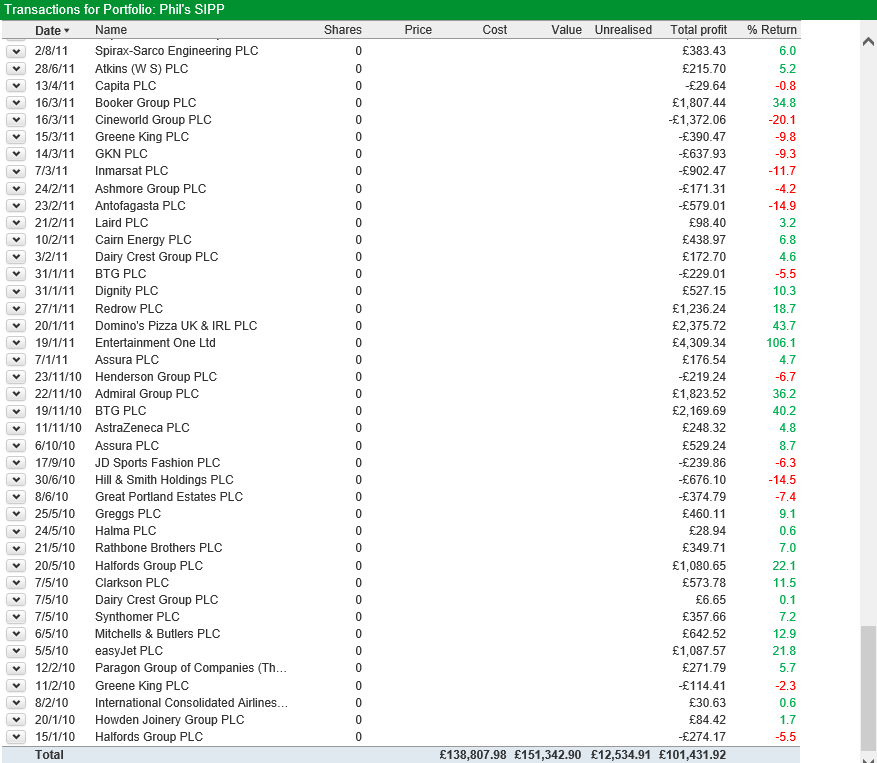This screenshot has width=877, height=763.
Task: Open the Admiral Group PLC row dropdown
Action: 16,394
